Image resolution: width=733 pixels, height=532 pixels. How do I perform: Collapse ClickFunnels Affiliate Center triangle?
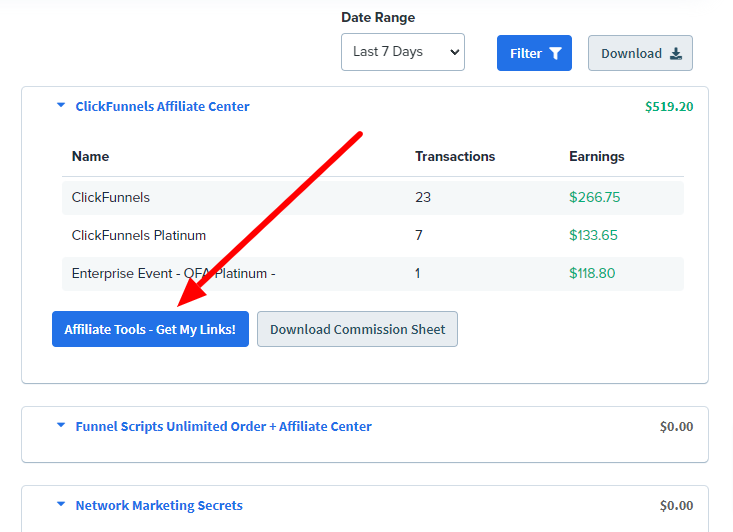(x=61, y=106)
